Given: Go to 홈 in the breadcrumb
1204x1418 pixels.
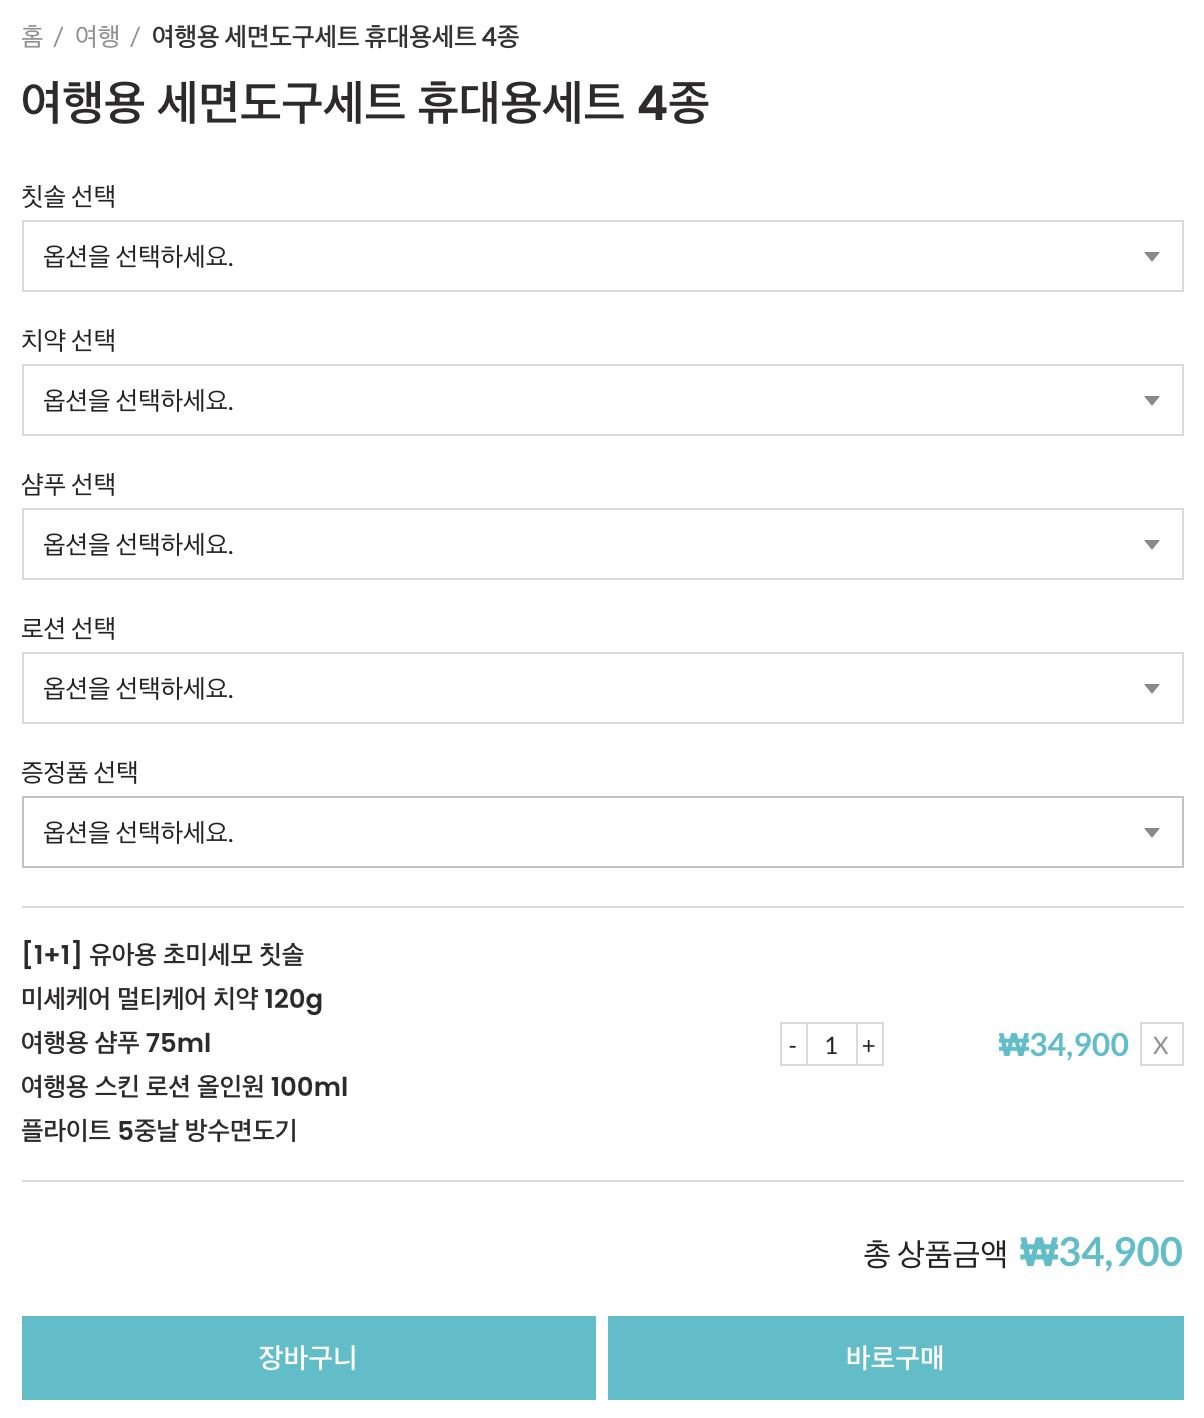Looking at the screenshot, I should (32, 37).
